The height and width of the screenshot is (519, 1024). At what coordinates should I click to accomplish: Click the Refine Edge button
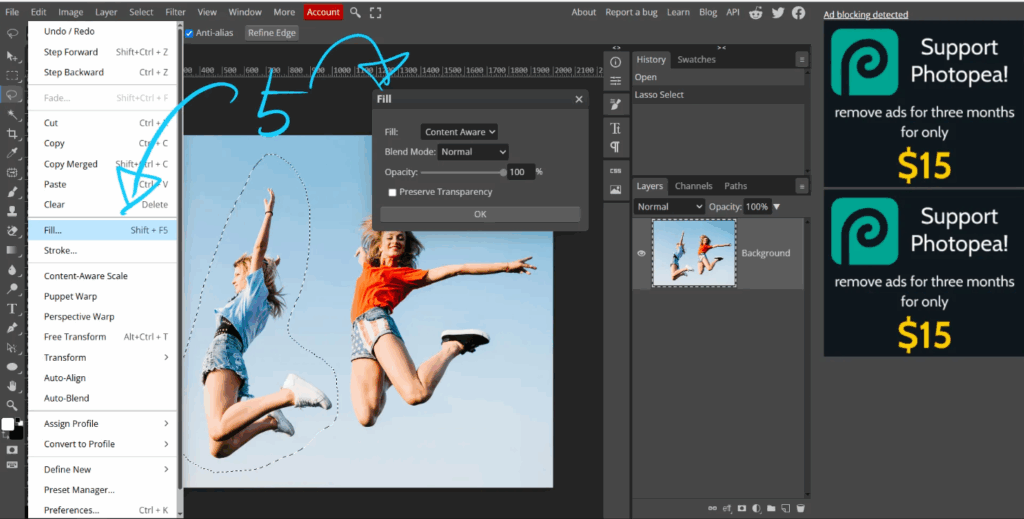coord(272,33)
